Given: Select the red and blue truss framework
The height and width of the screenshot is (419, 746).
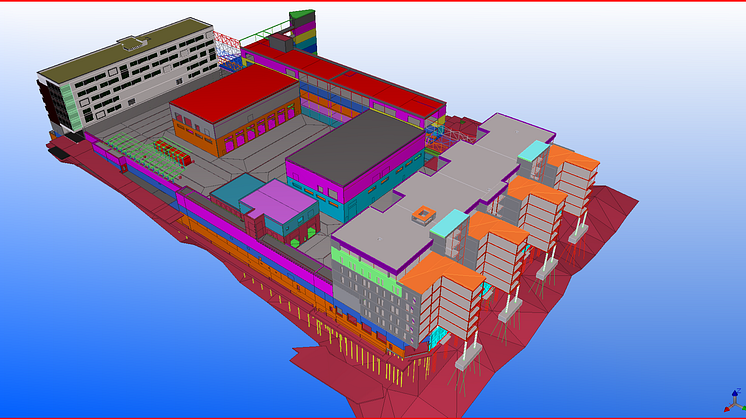Looking at the screenshot, I should [227, 48].
